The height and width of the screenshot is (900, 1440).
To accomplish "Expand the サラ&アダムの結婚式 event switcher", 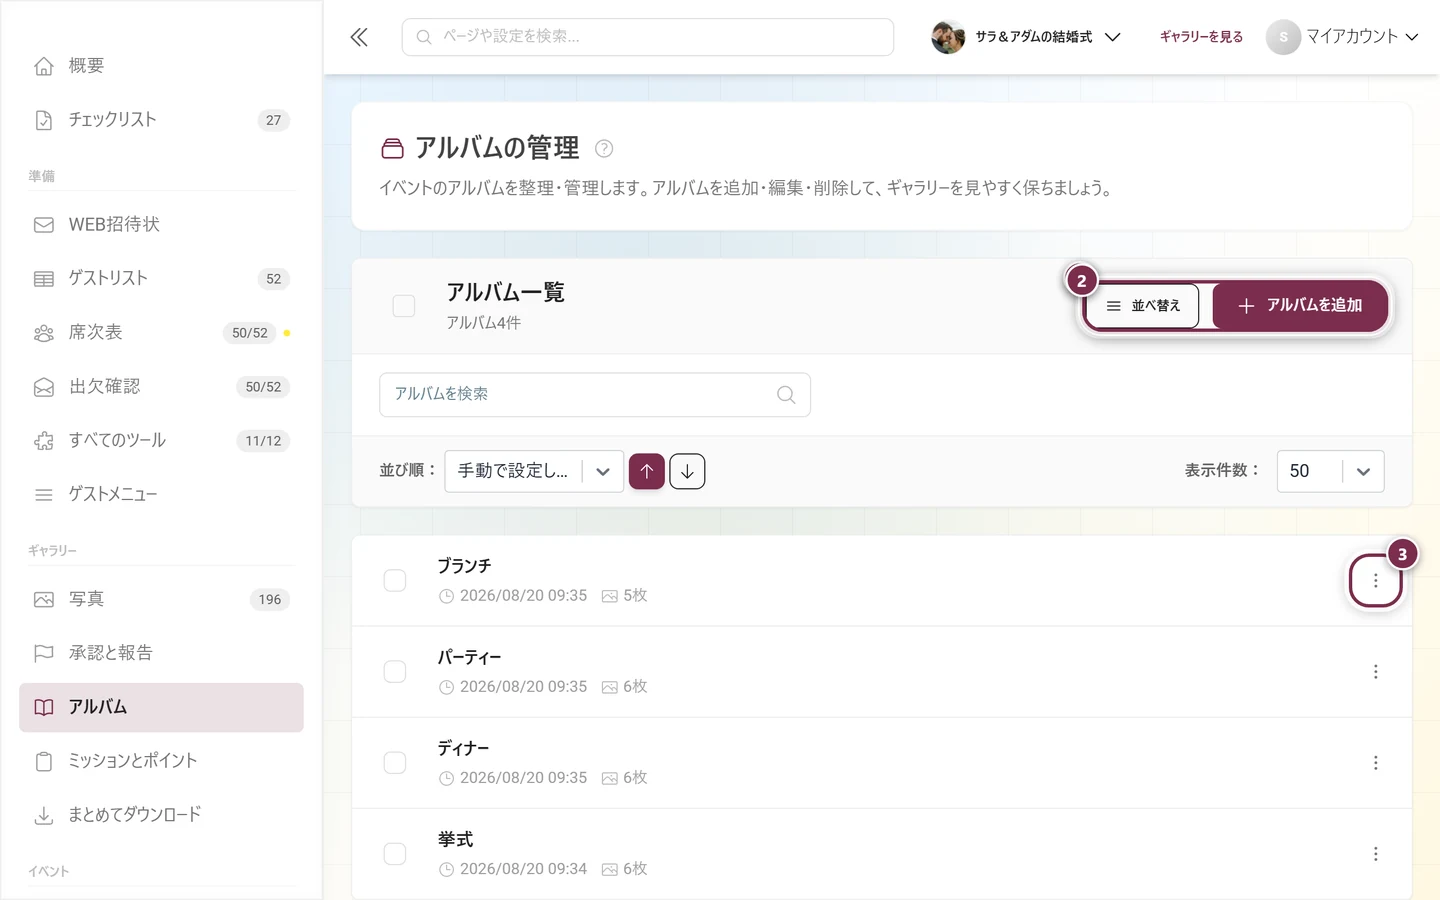I will pyautogui.click(x=1027, y=37).
